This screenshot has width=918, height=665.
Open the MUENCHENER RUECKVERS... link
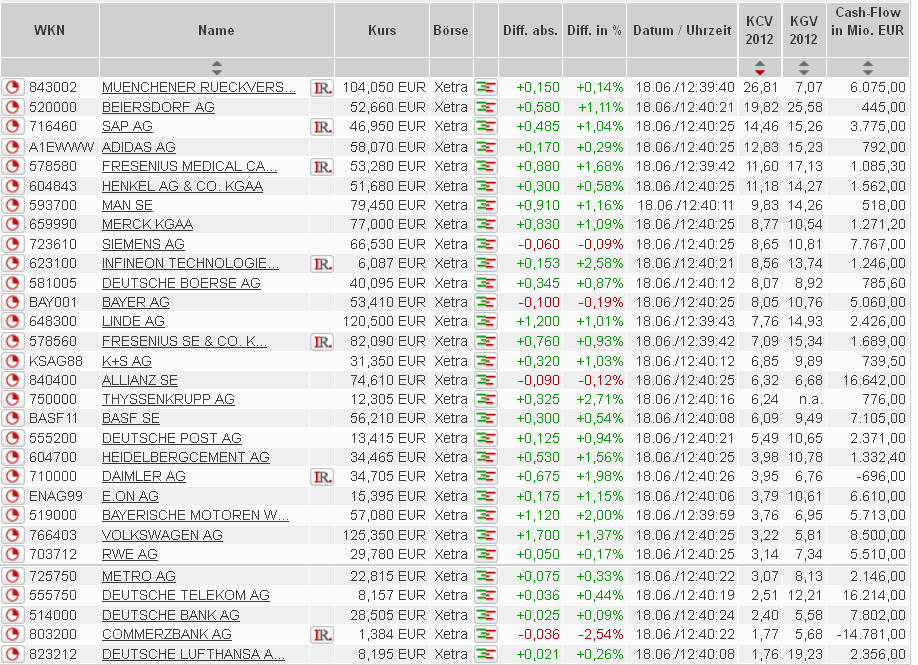click(x=198, y=87)
